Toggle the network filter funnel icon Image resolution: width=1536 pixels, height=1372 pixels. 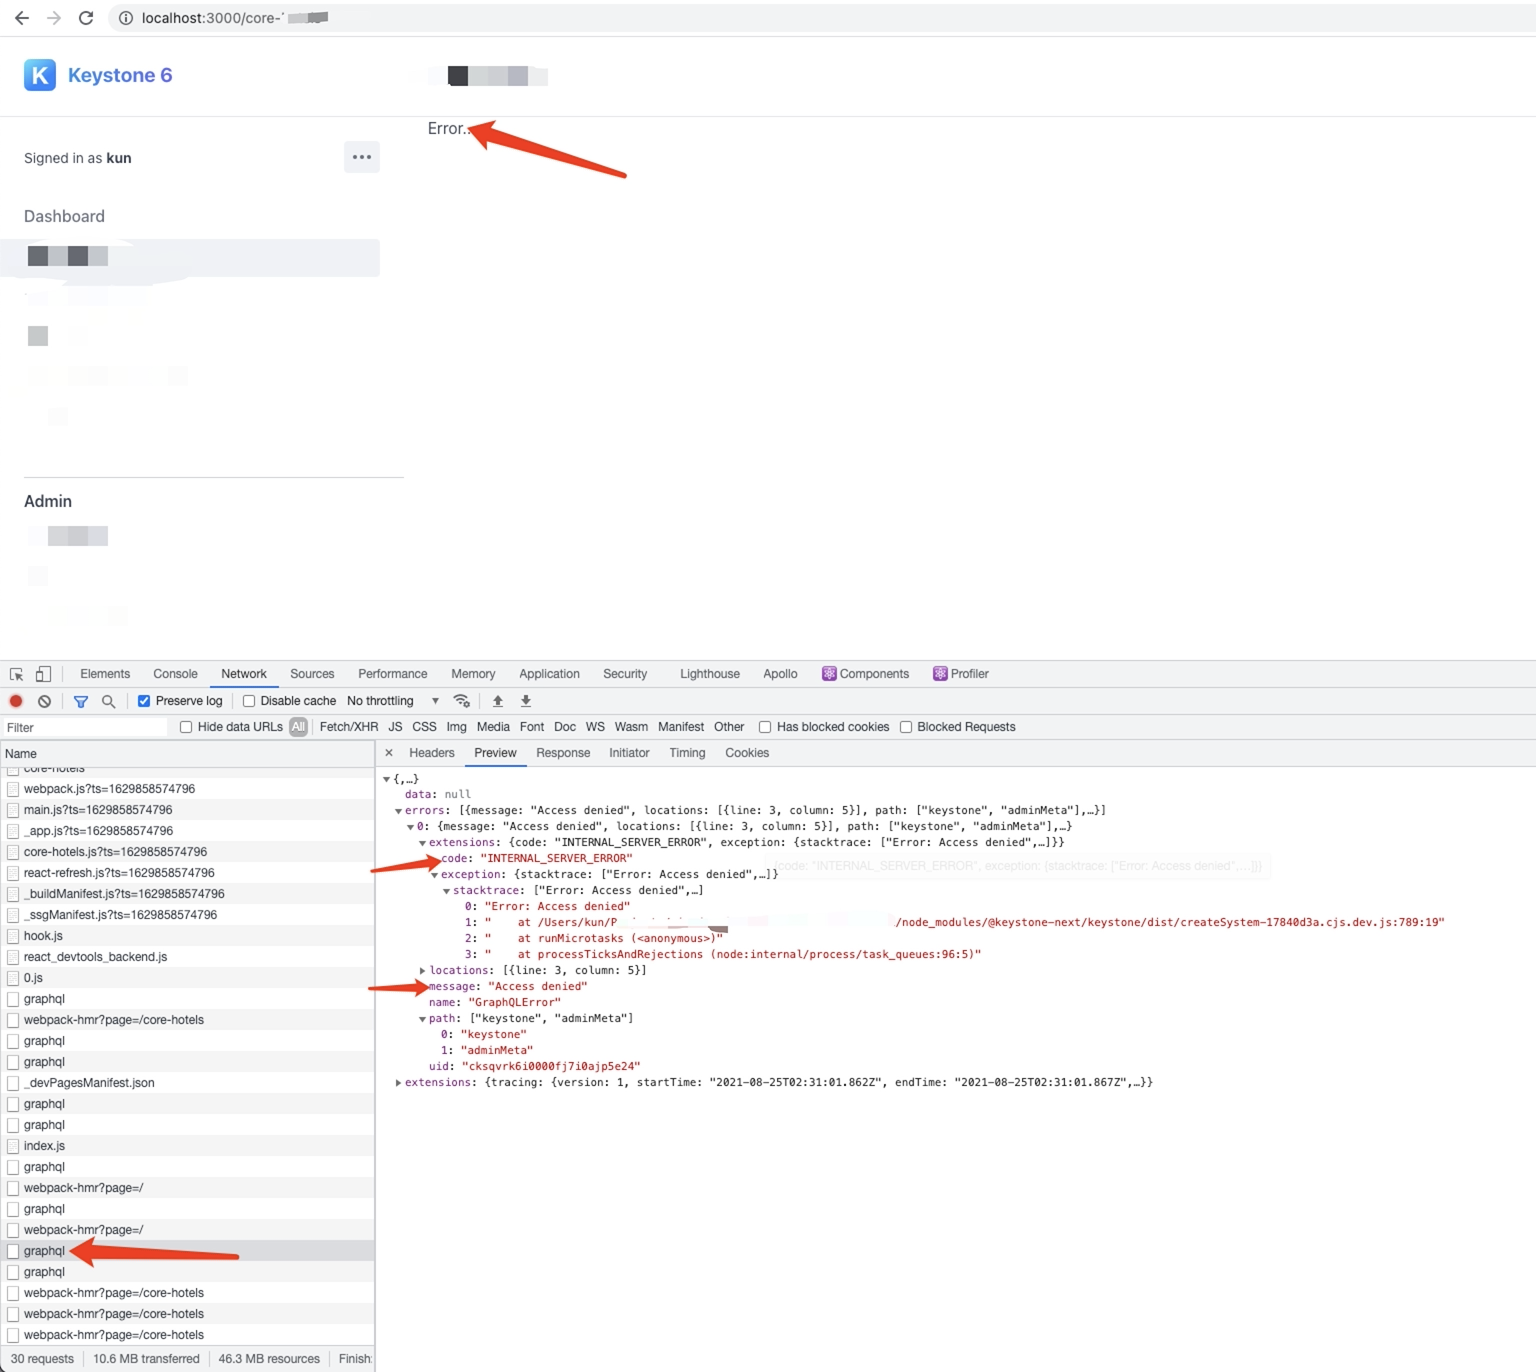(81, 701)
